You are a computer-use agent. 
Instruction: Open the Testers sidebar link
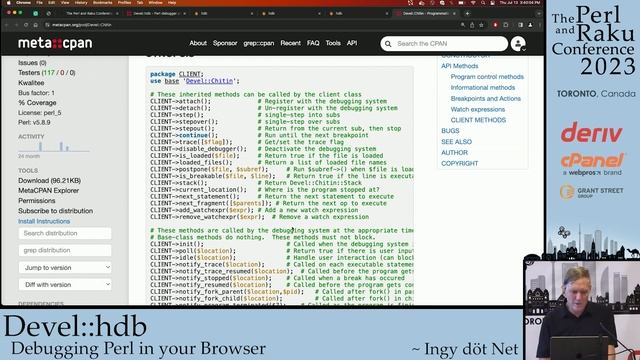pyautogui.click(x=47, y=73)
